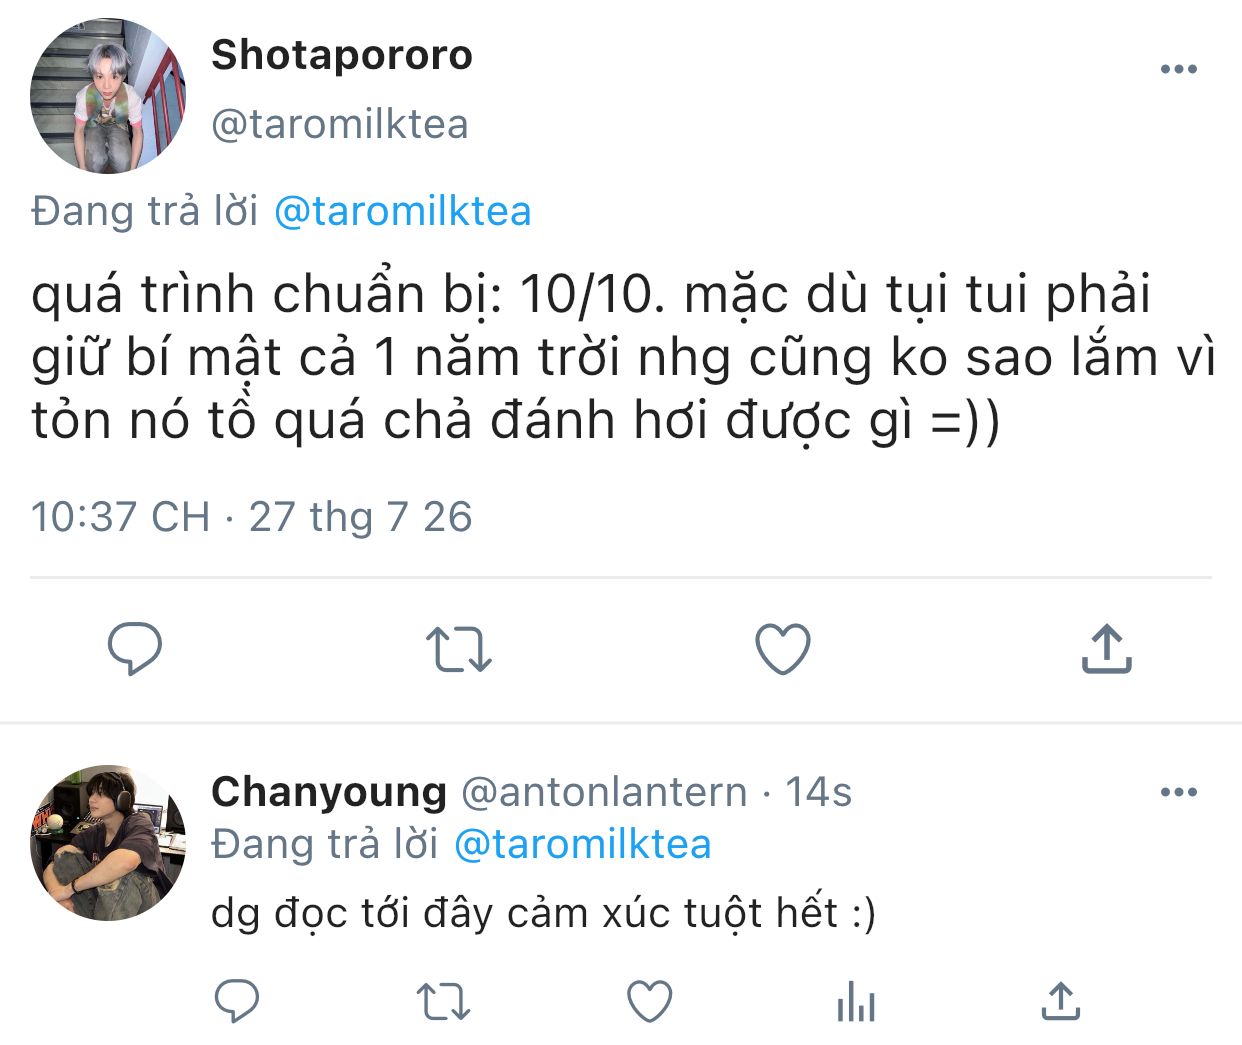Retweet the main Shotapororo tweet
This screenshot has height=1045, width=1242.
tap(458, 649)
